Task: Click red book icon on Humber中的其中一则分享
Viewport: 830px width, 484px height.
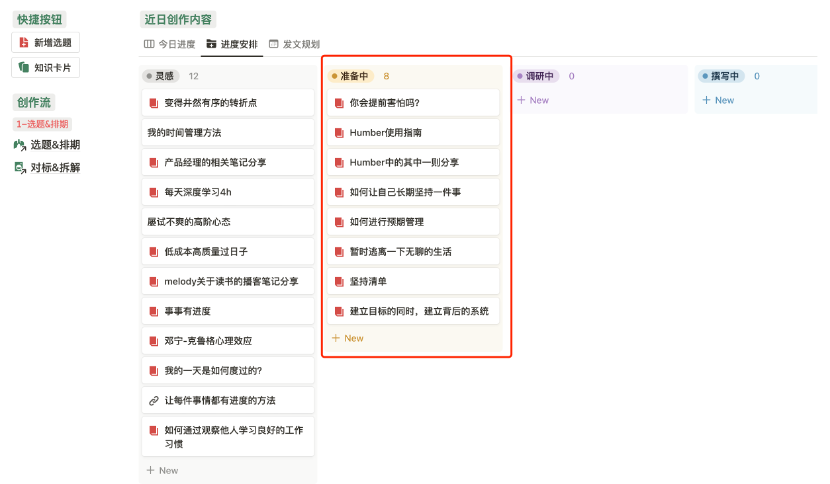Action: click(339, 163)
